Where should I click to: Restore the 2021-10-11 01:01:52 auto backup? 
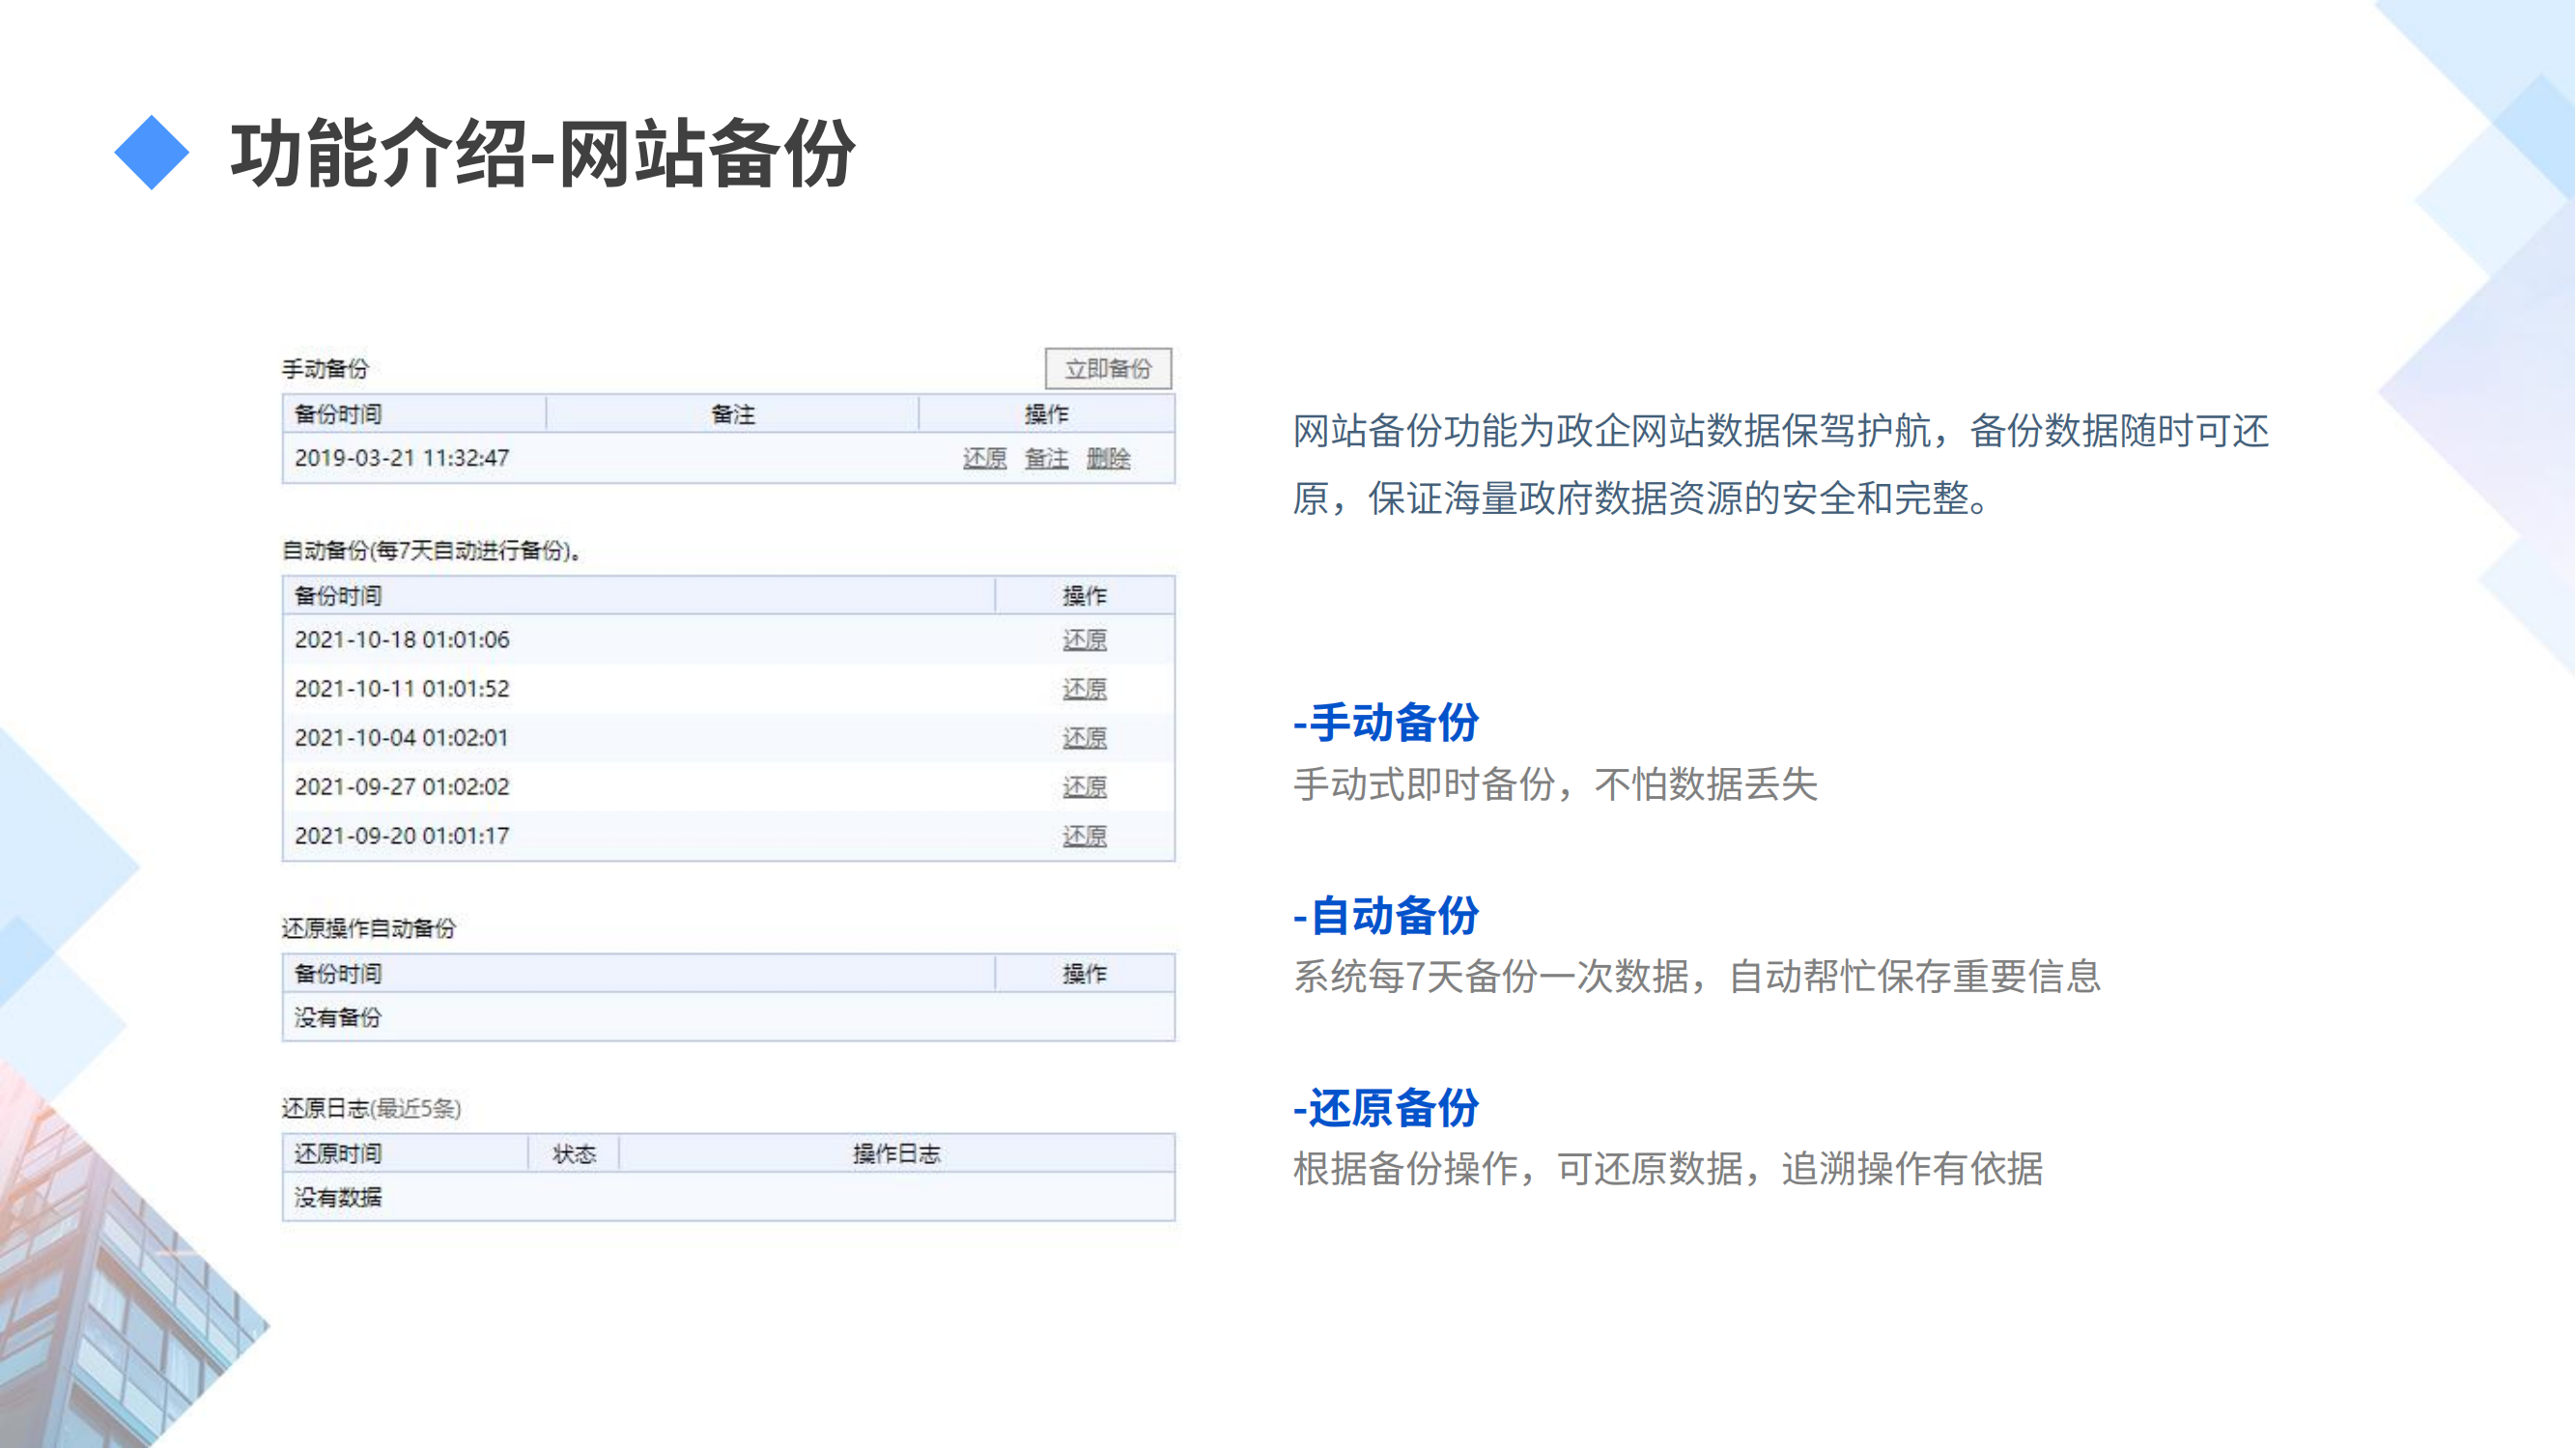1084,689
